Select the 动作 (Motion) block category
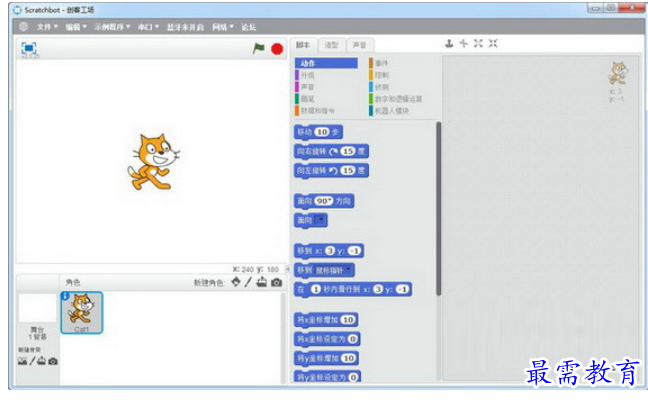The image size is (648, 404). 326,63
